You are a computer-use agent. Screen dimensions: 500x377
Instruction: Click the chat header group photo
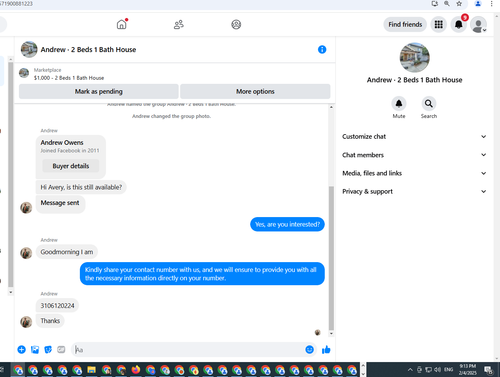(x=29, y=49)
